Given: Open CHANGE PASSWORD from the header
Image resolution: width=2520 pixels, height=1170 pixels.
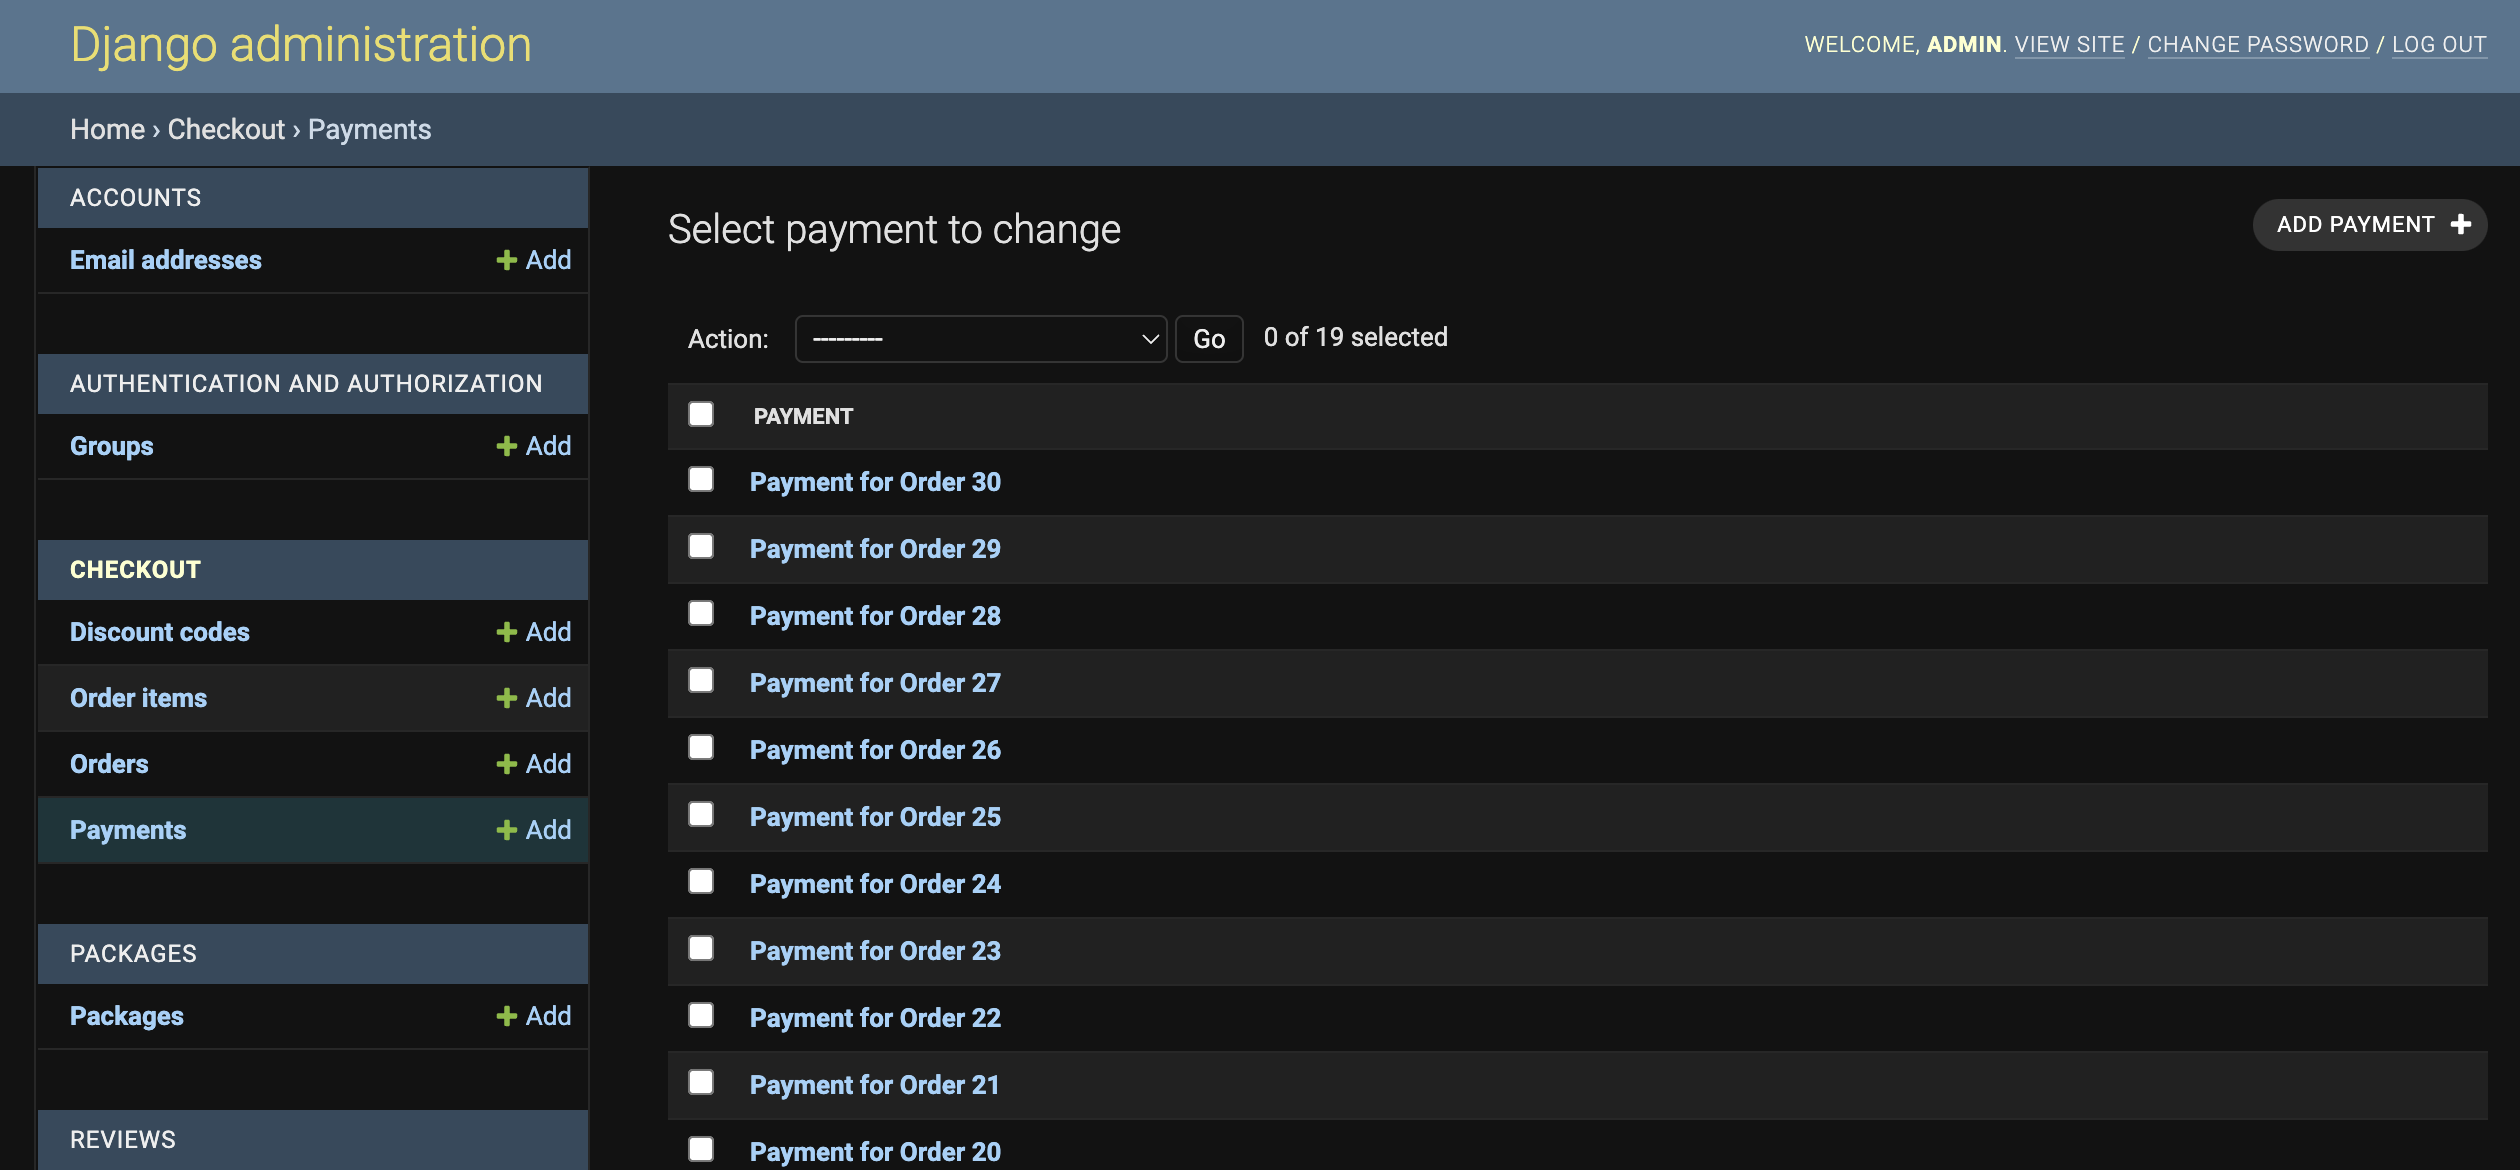Looking at the screenshot, I should pos(2257,44).
